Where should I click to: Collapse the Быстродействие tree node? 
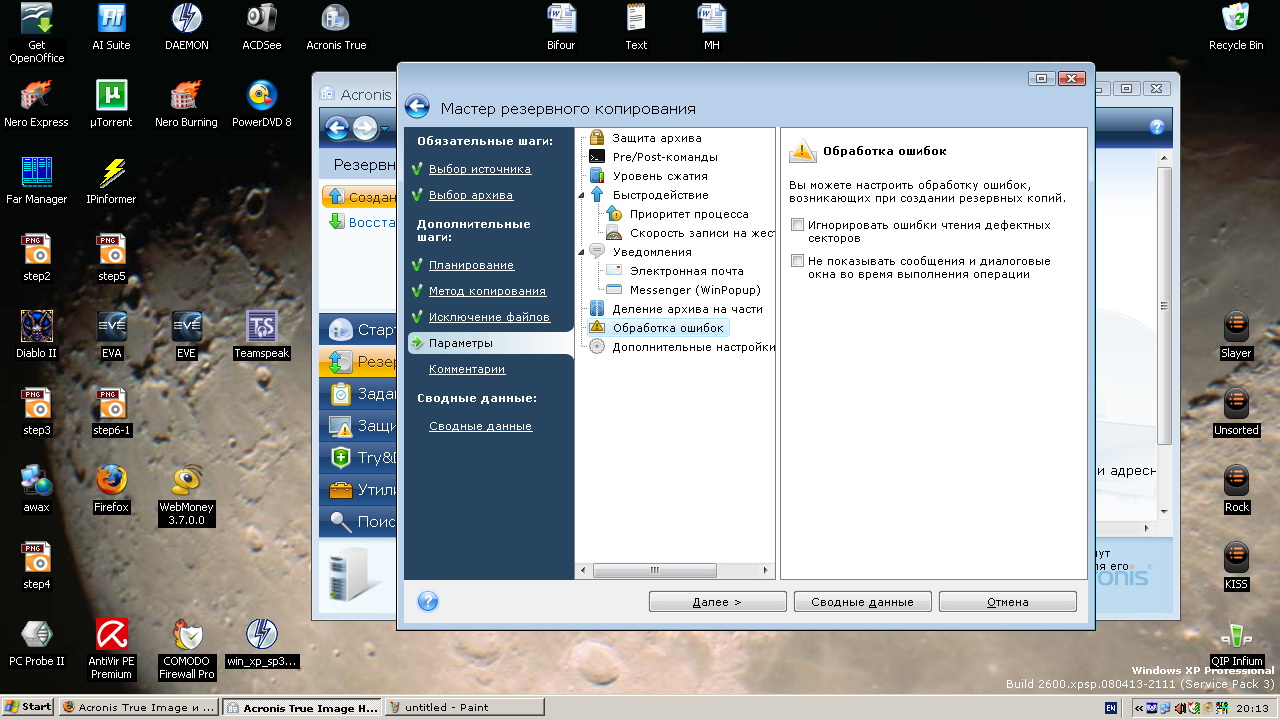point(581,195)
